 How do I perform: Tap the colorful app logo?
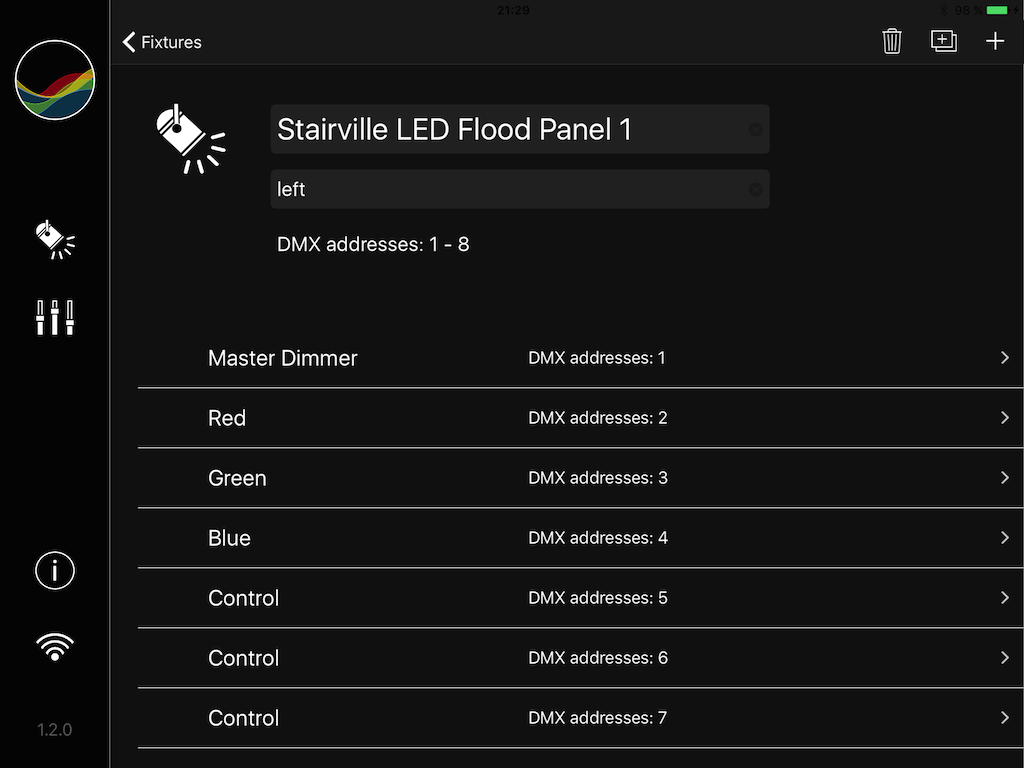click(55, 80)
